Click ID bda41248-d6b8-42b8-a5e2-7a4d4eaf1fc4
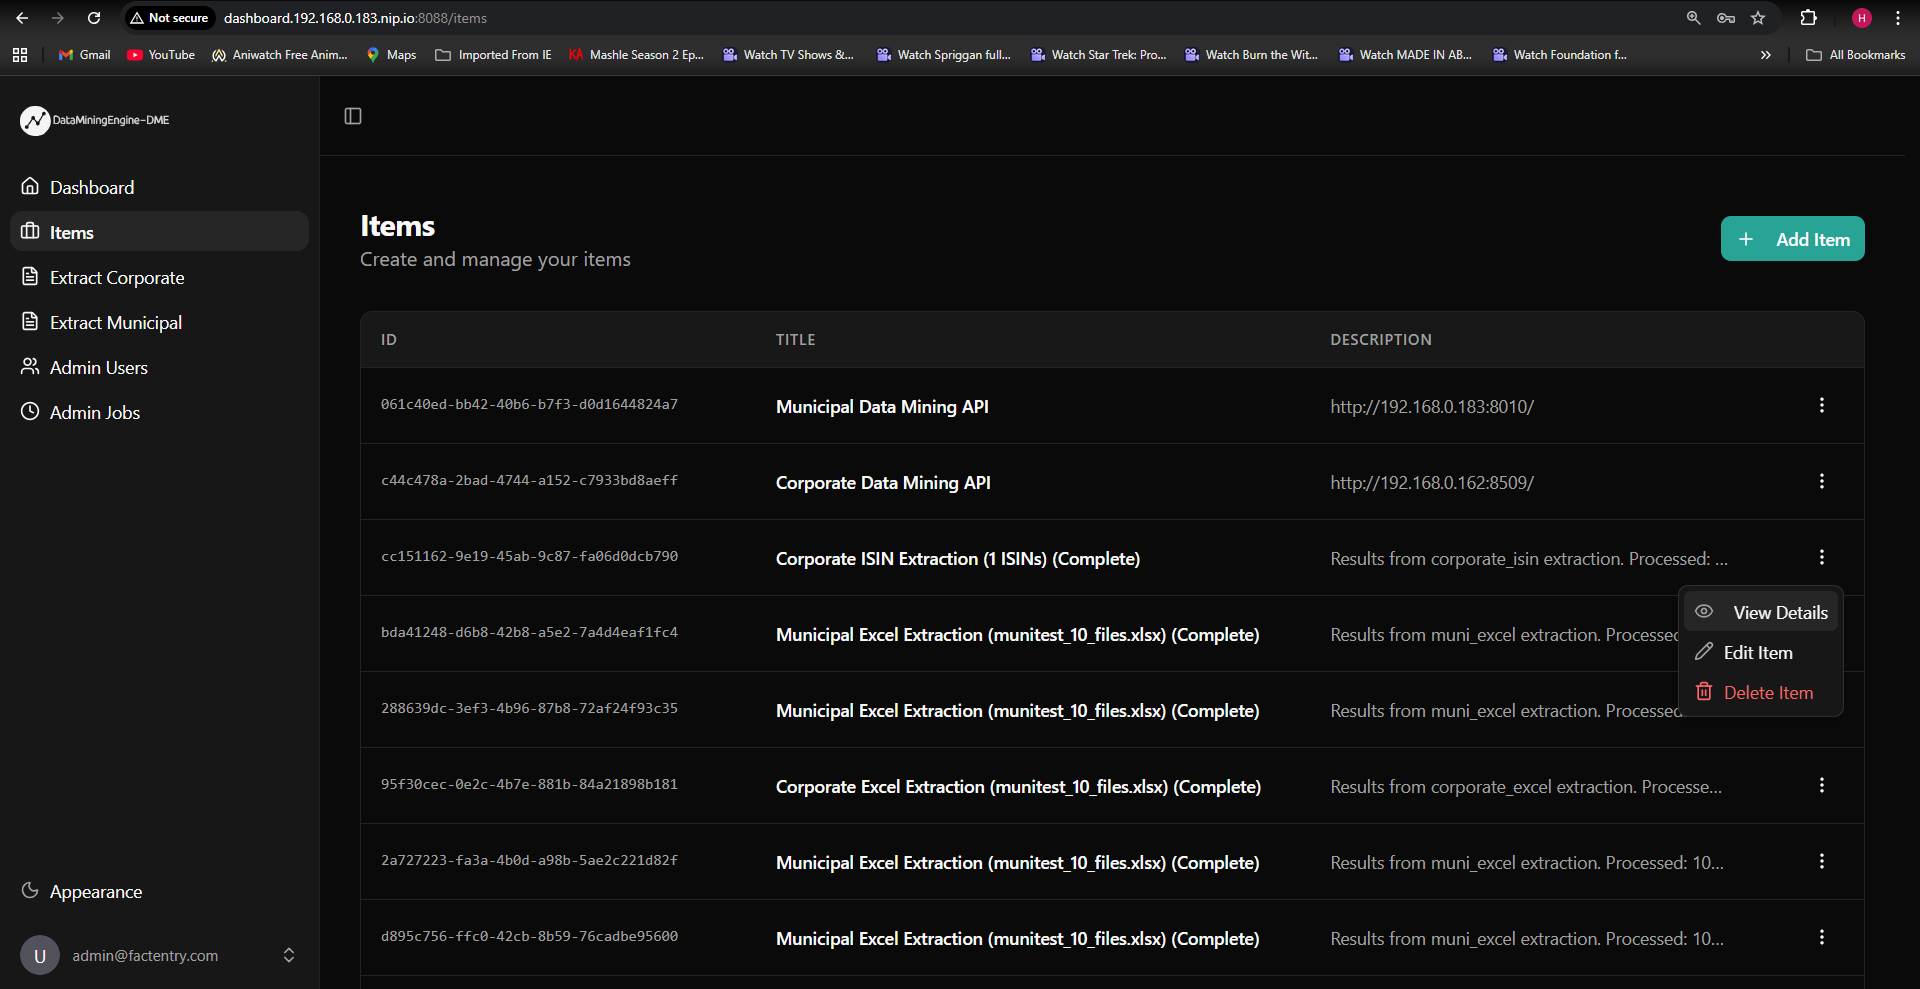Image resolution: width=1920 pixels, height=989 pixels. point(529,633)
